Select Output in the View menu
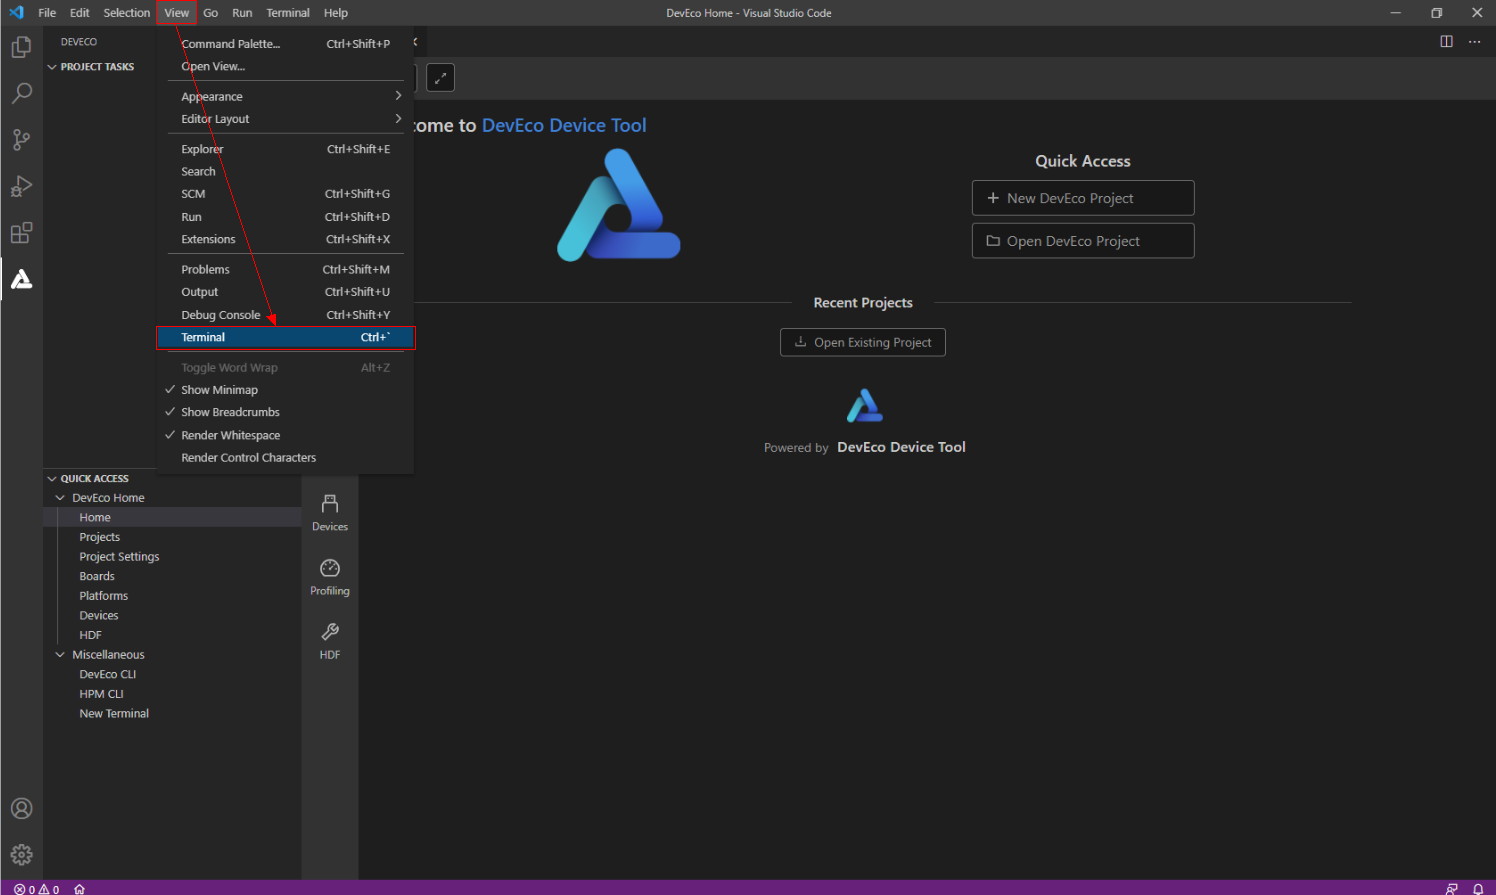 pyautogui.click(x=285, y=292)
